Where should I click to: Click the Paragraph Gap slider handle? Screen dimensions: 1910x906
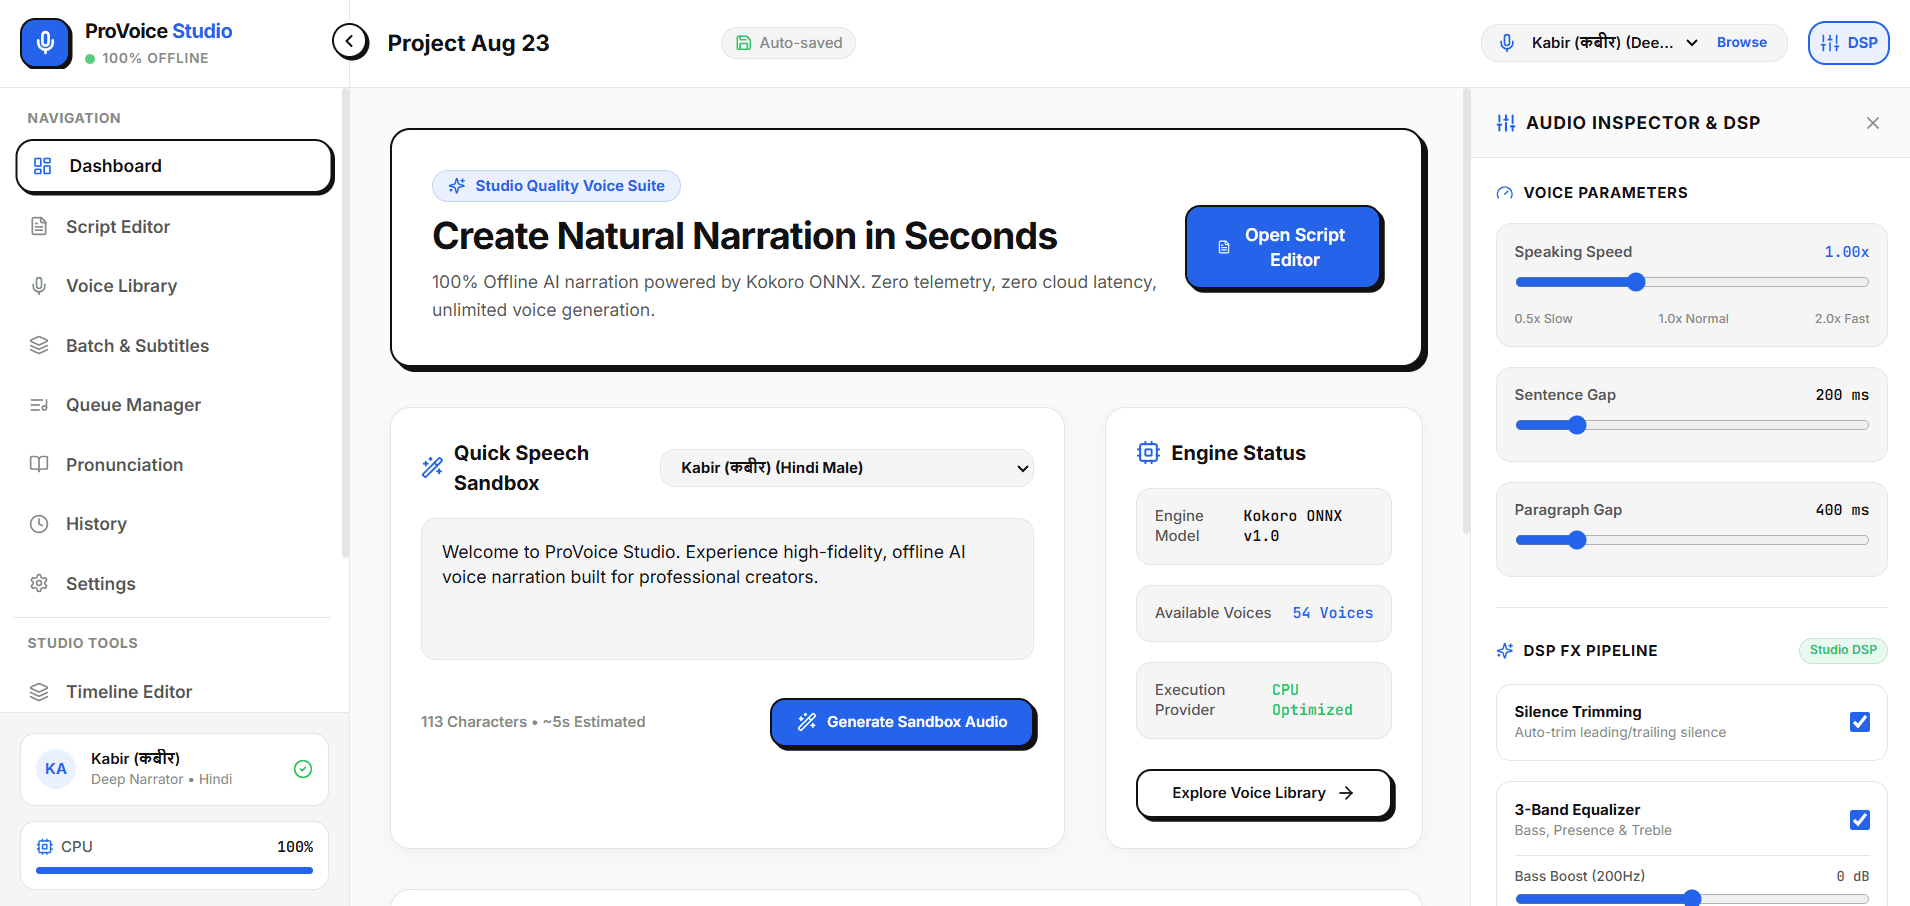pyautogui.click(x=1577, y=540)
